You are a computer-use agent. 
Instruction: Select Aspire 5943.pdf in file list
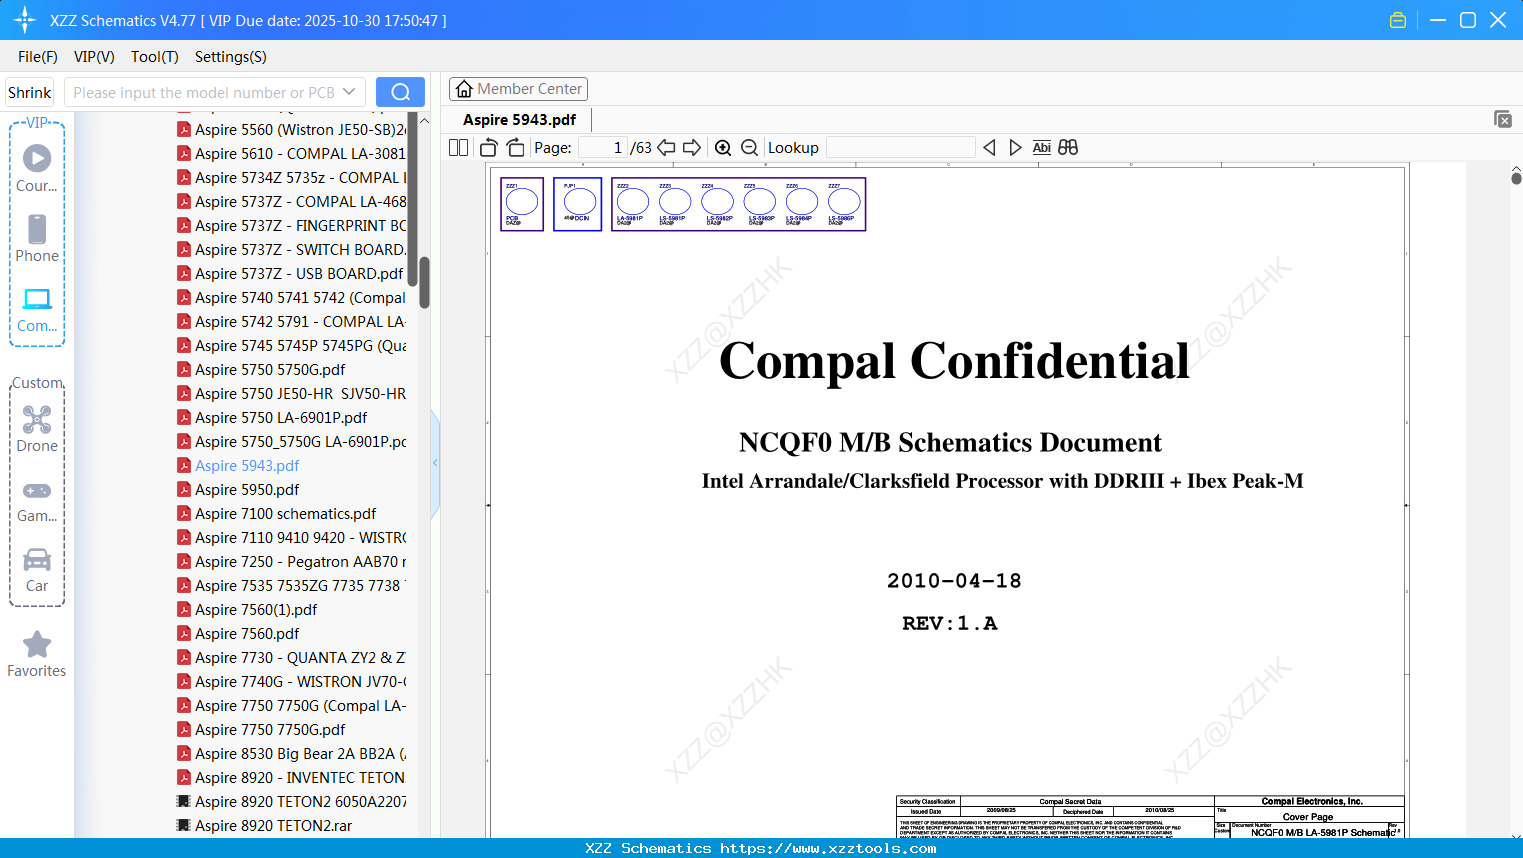click(238, 465)
